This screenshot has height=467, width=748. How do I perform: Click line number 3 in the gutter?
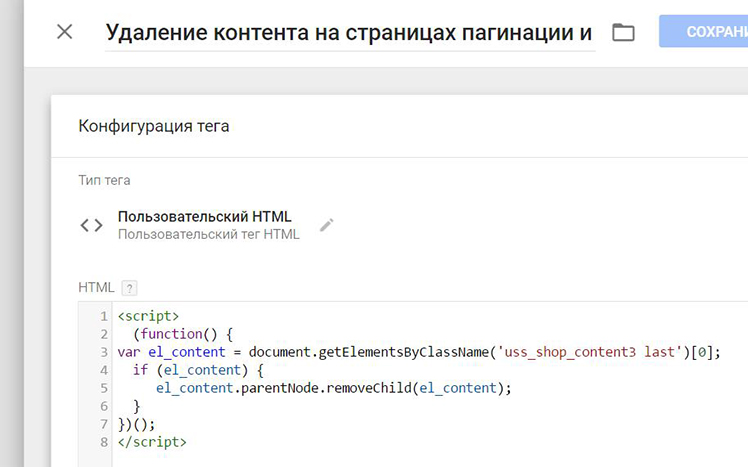click(x=104, y=353)
